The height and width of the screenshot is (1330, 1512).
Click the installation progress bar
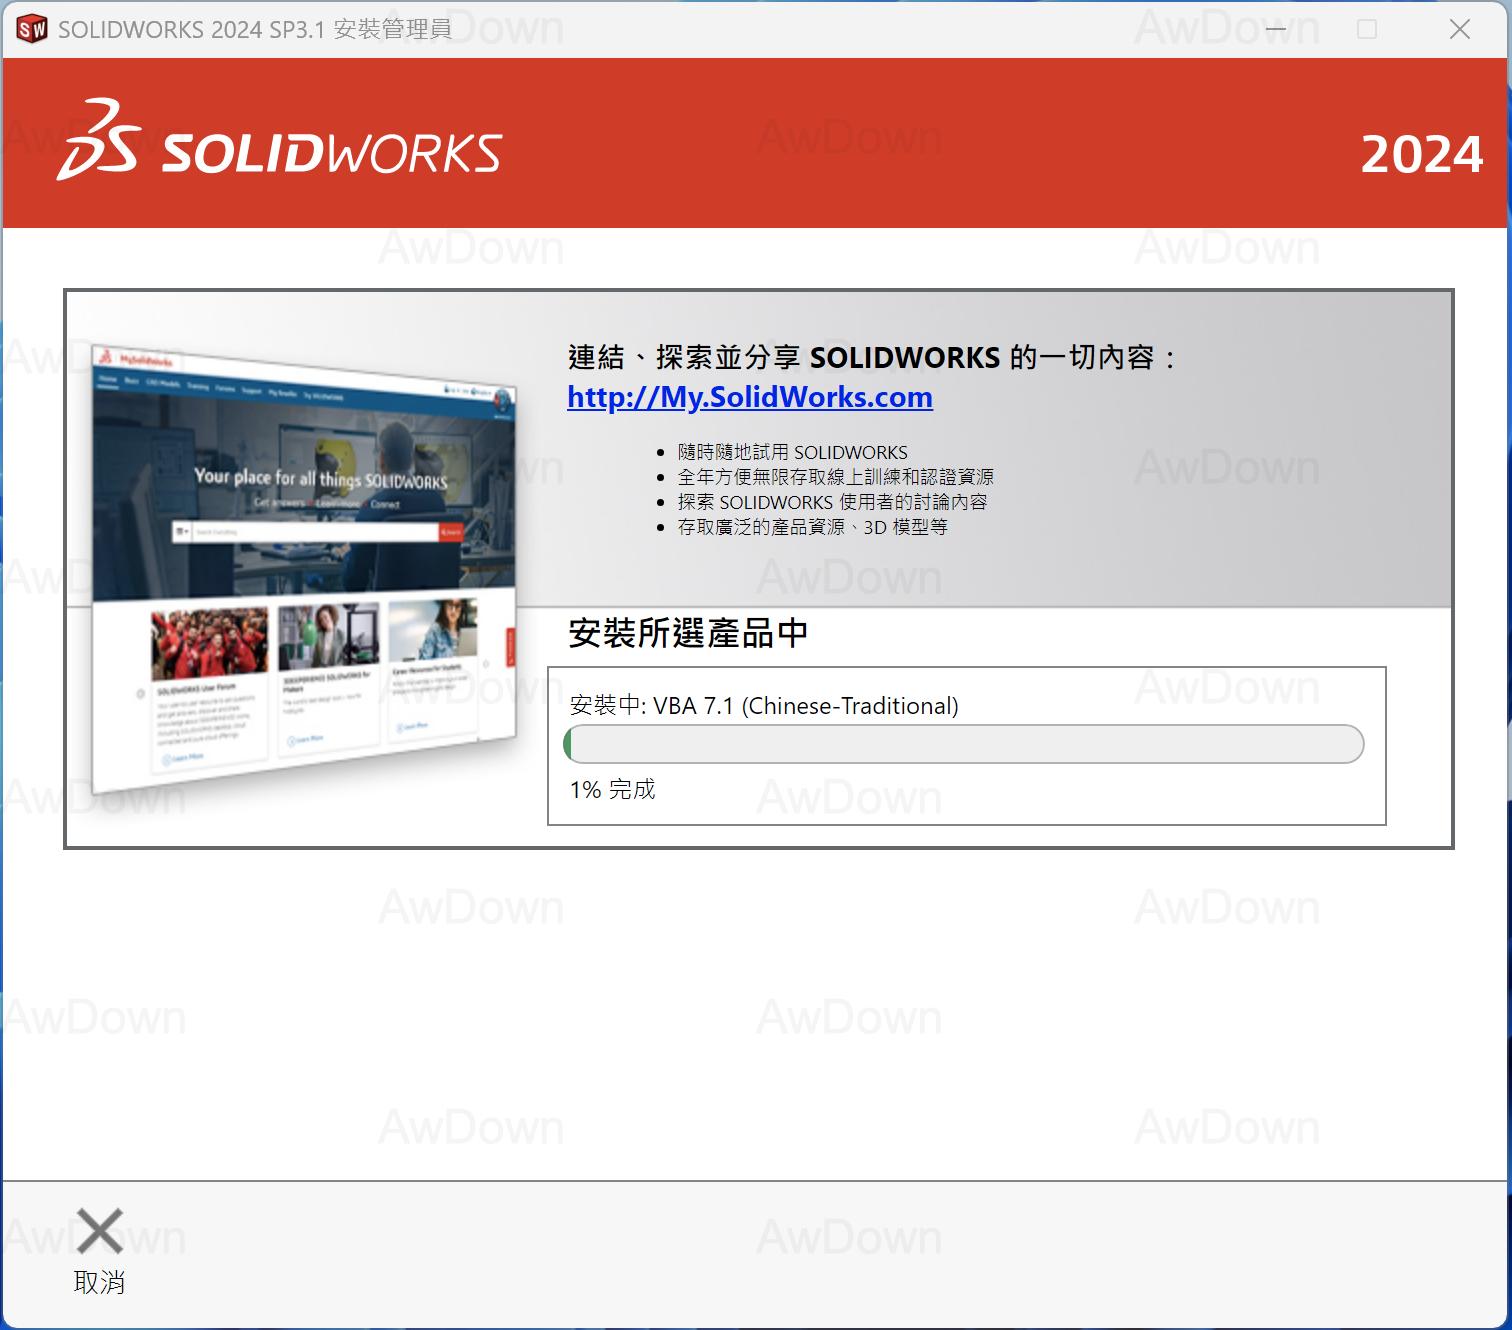coord(964,744)
